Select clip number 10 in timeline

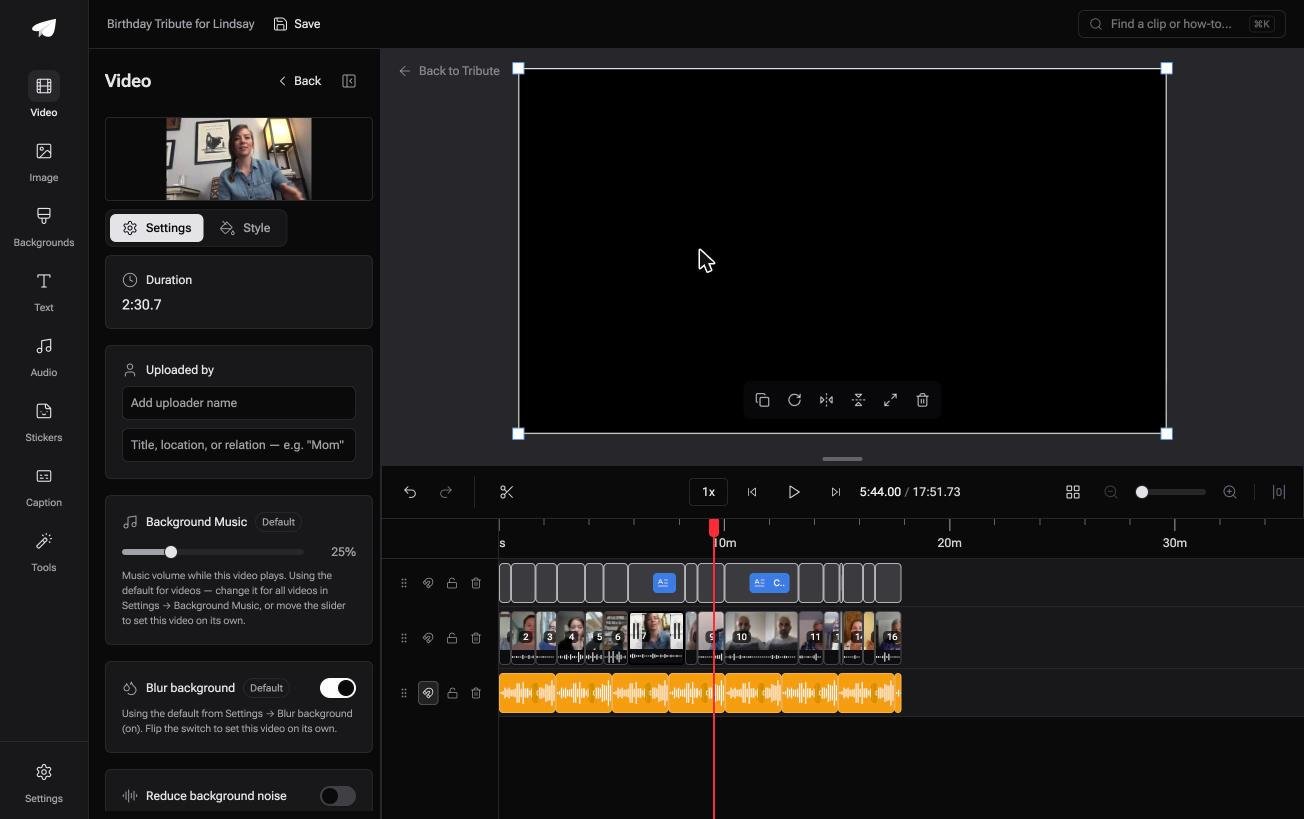click(761, 638)
